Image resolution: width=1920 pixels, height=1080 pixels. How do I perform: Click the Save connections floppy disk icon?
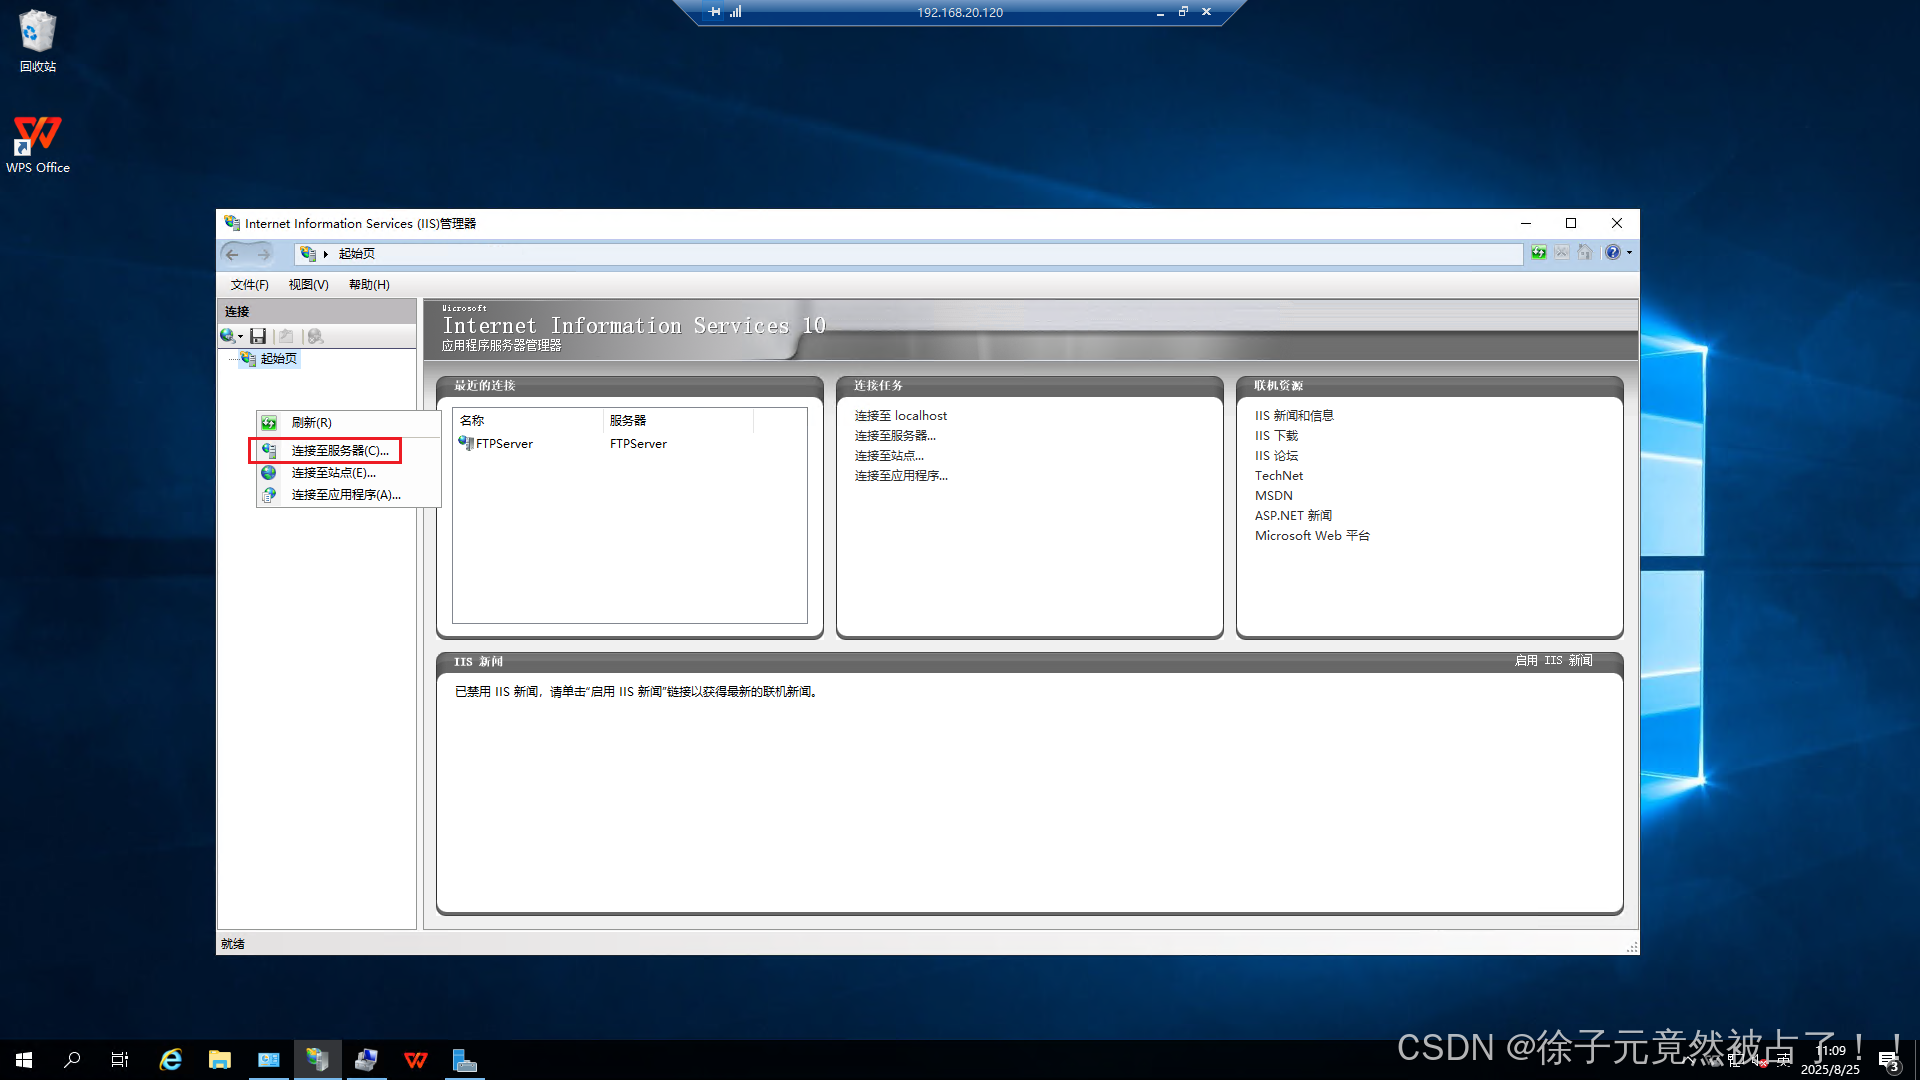coord(258,336)
